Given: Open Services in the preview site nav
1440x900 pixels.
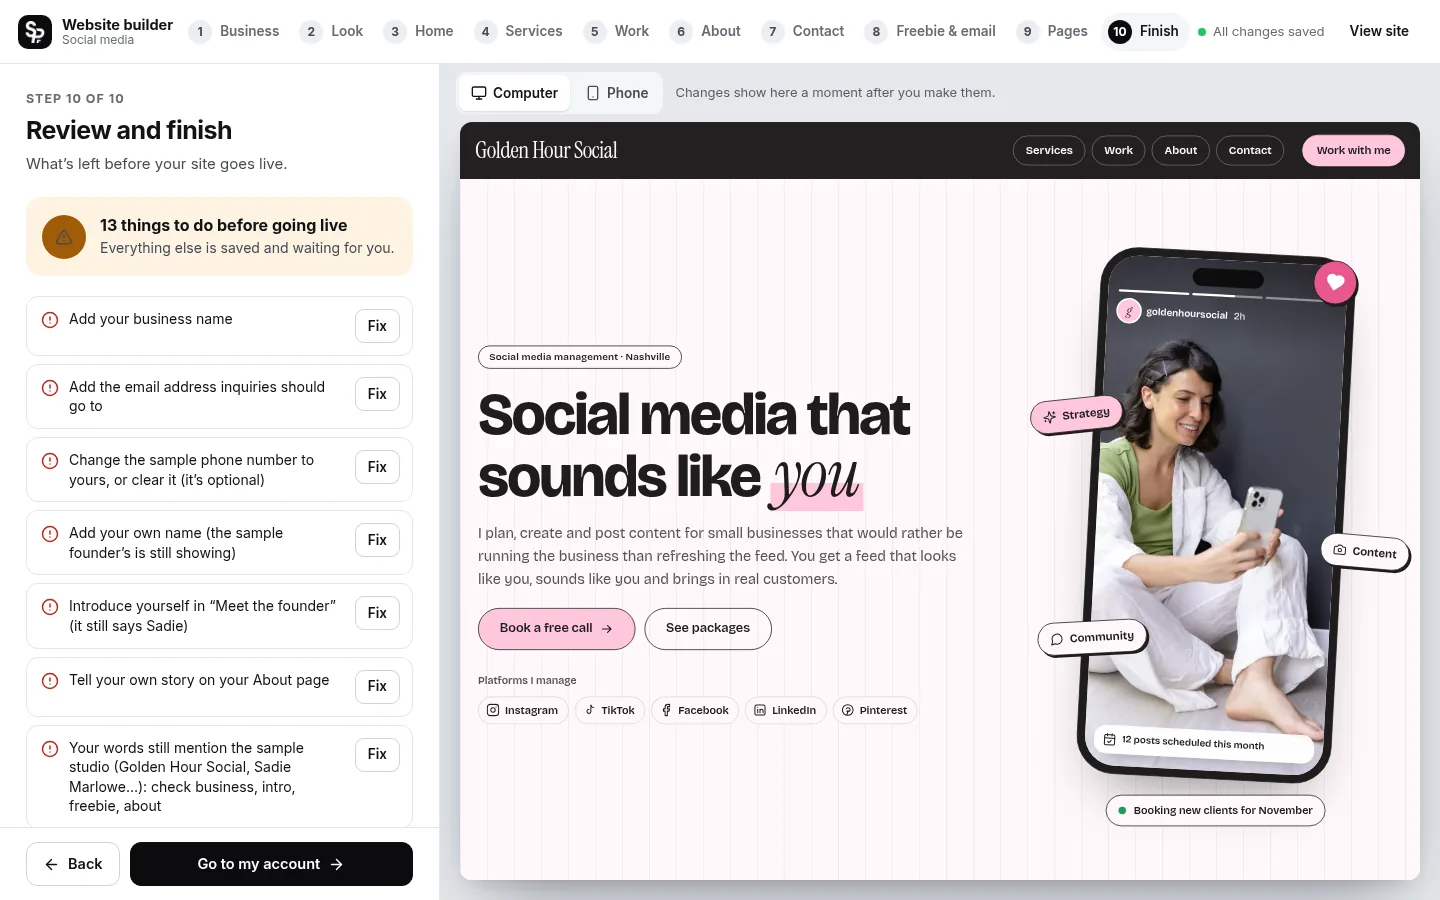Looking at the screenshot, I should click(1049, 151).
